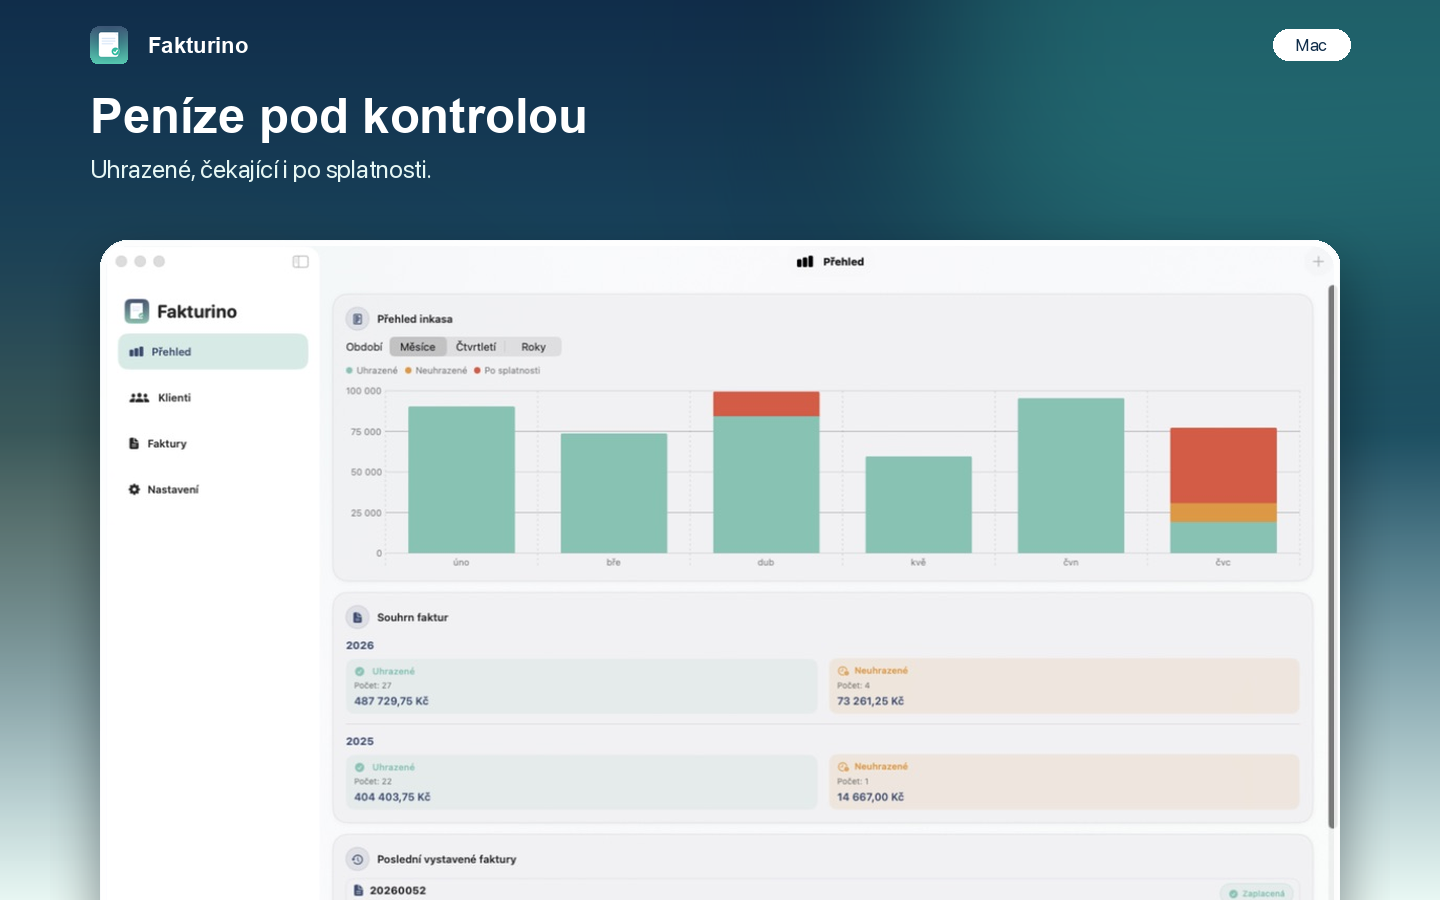Image resolution: width=1440 pixels, height=900 pixels.
Task: Click the 2026 year heading
Action: [360, 646]
